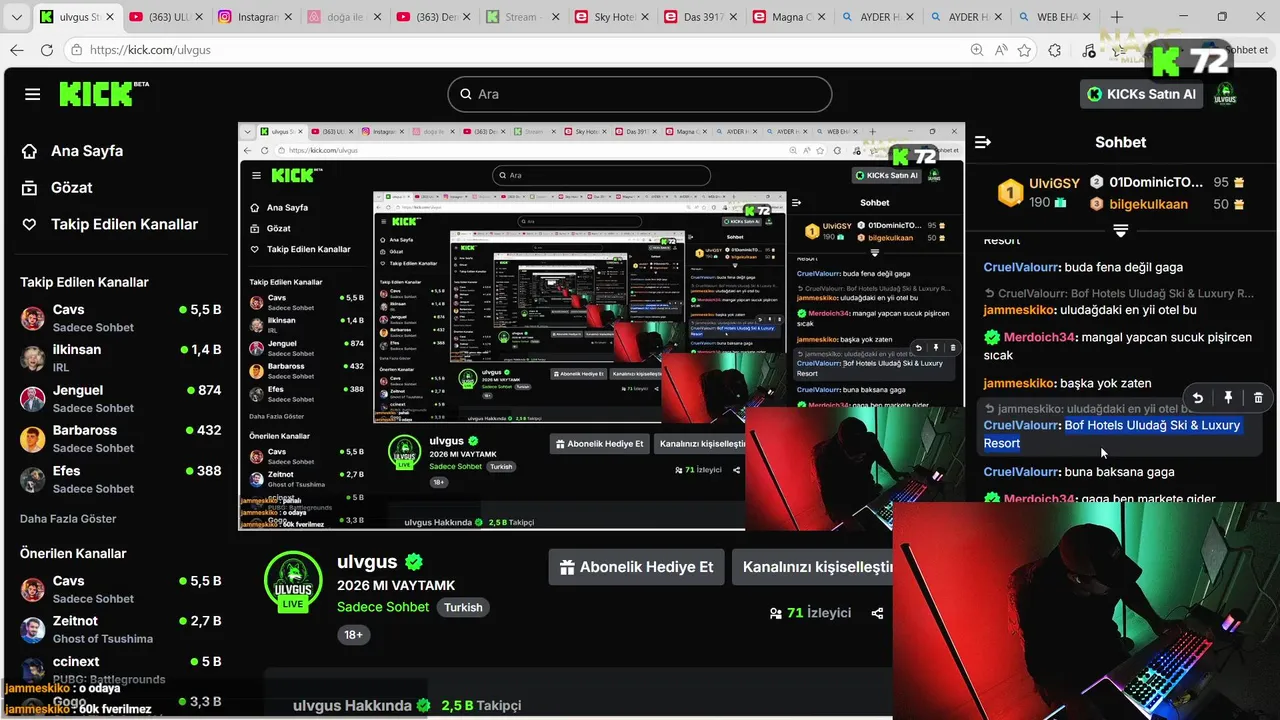Switch to Instagram browser tab
The width and height of the screenshot is (1280, 720).
pos(255,17)
